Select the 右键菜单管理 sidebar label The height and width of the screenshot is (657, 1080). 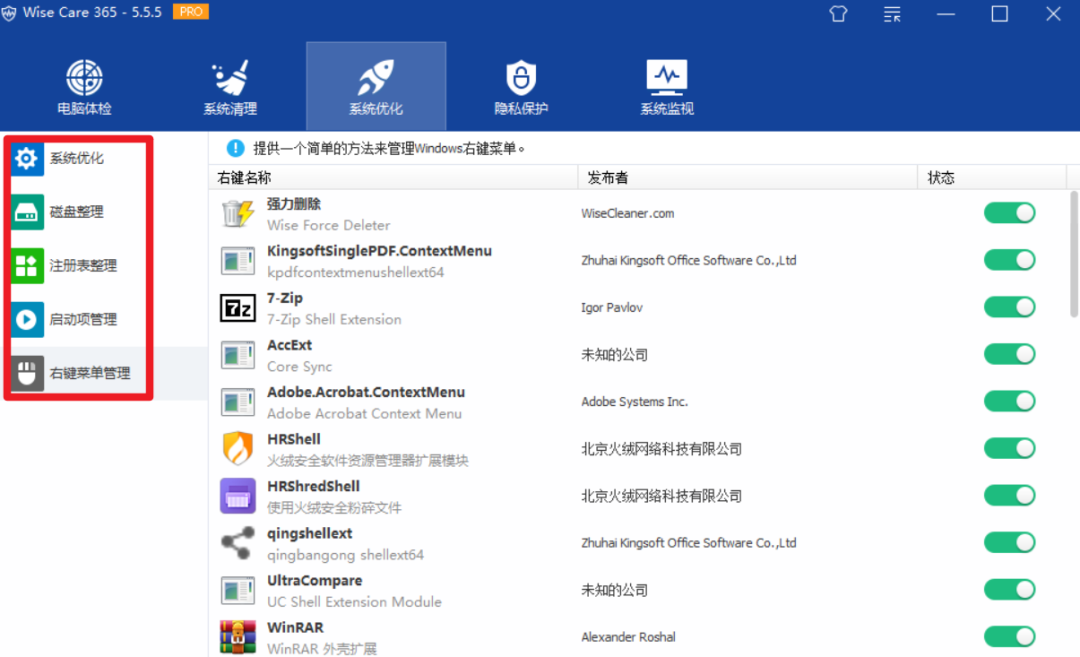(90, 373)
